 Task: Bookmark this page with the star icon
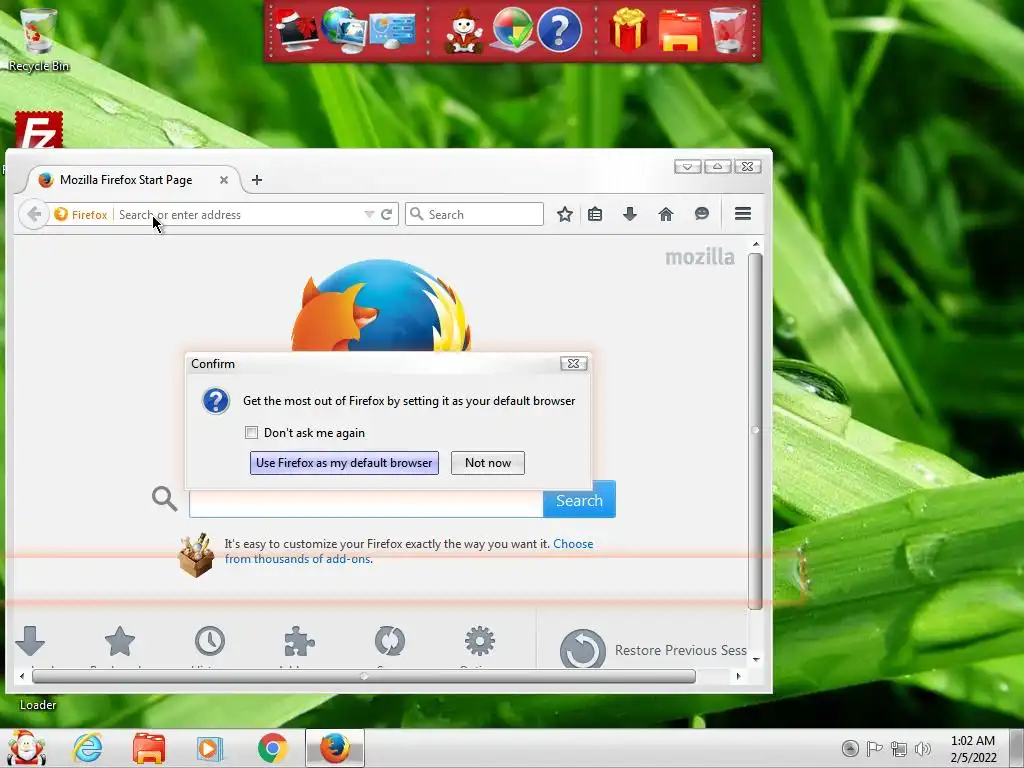tap(565, 214)
